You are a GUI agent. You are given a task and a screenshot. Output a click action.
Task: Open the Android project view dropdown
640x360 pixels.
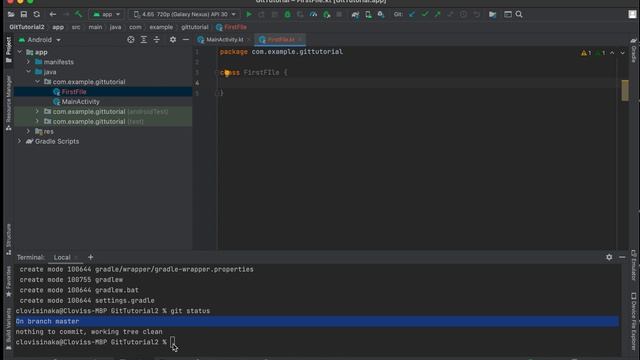click(x=40, y=40)
